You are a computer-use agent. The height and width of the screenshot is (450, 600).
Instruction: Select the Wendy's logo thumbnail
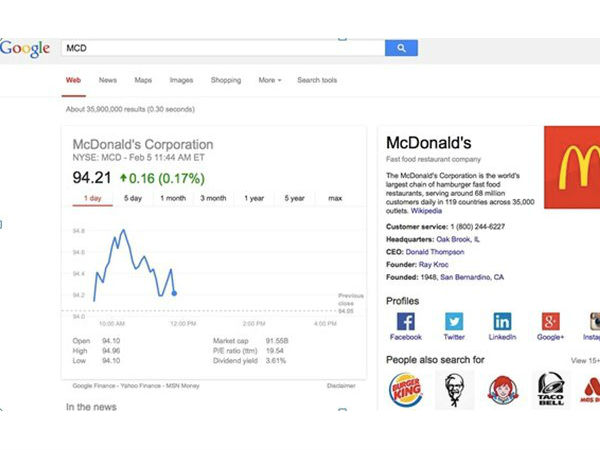coord(503,387)
